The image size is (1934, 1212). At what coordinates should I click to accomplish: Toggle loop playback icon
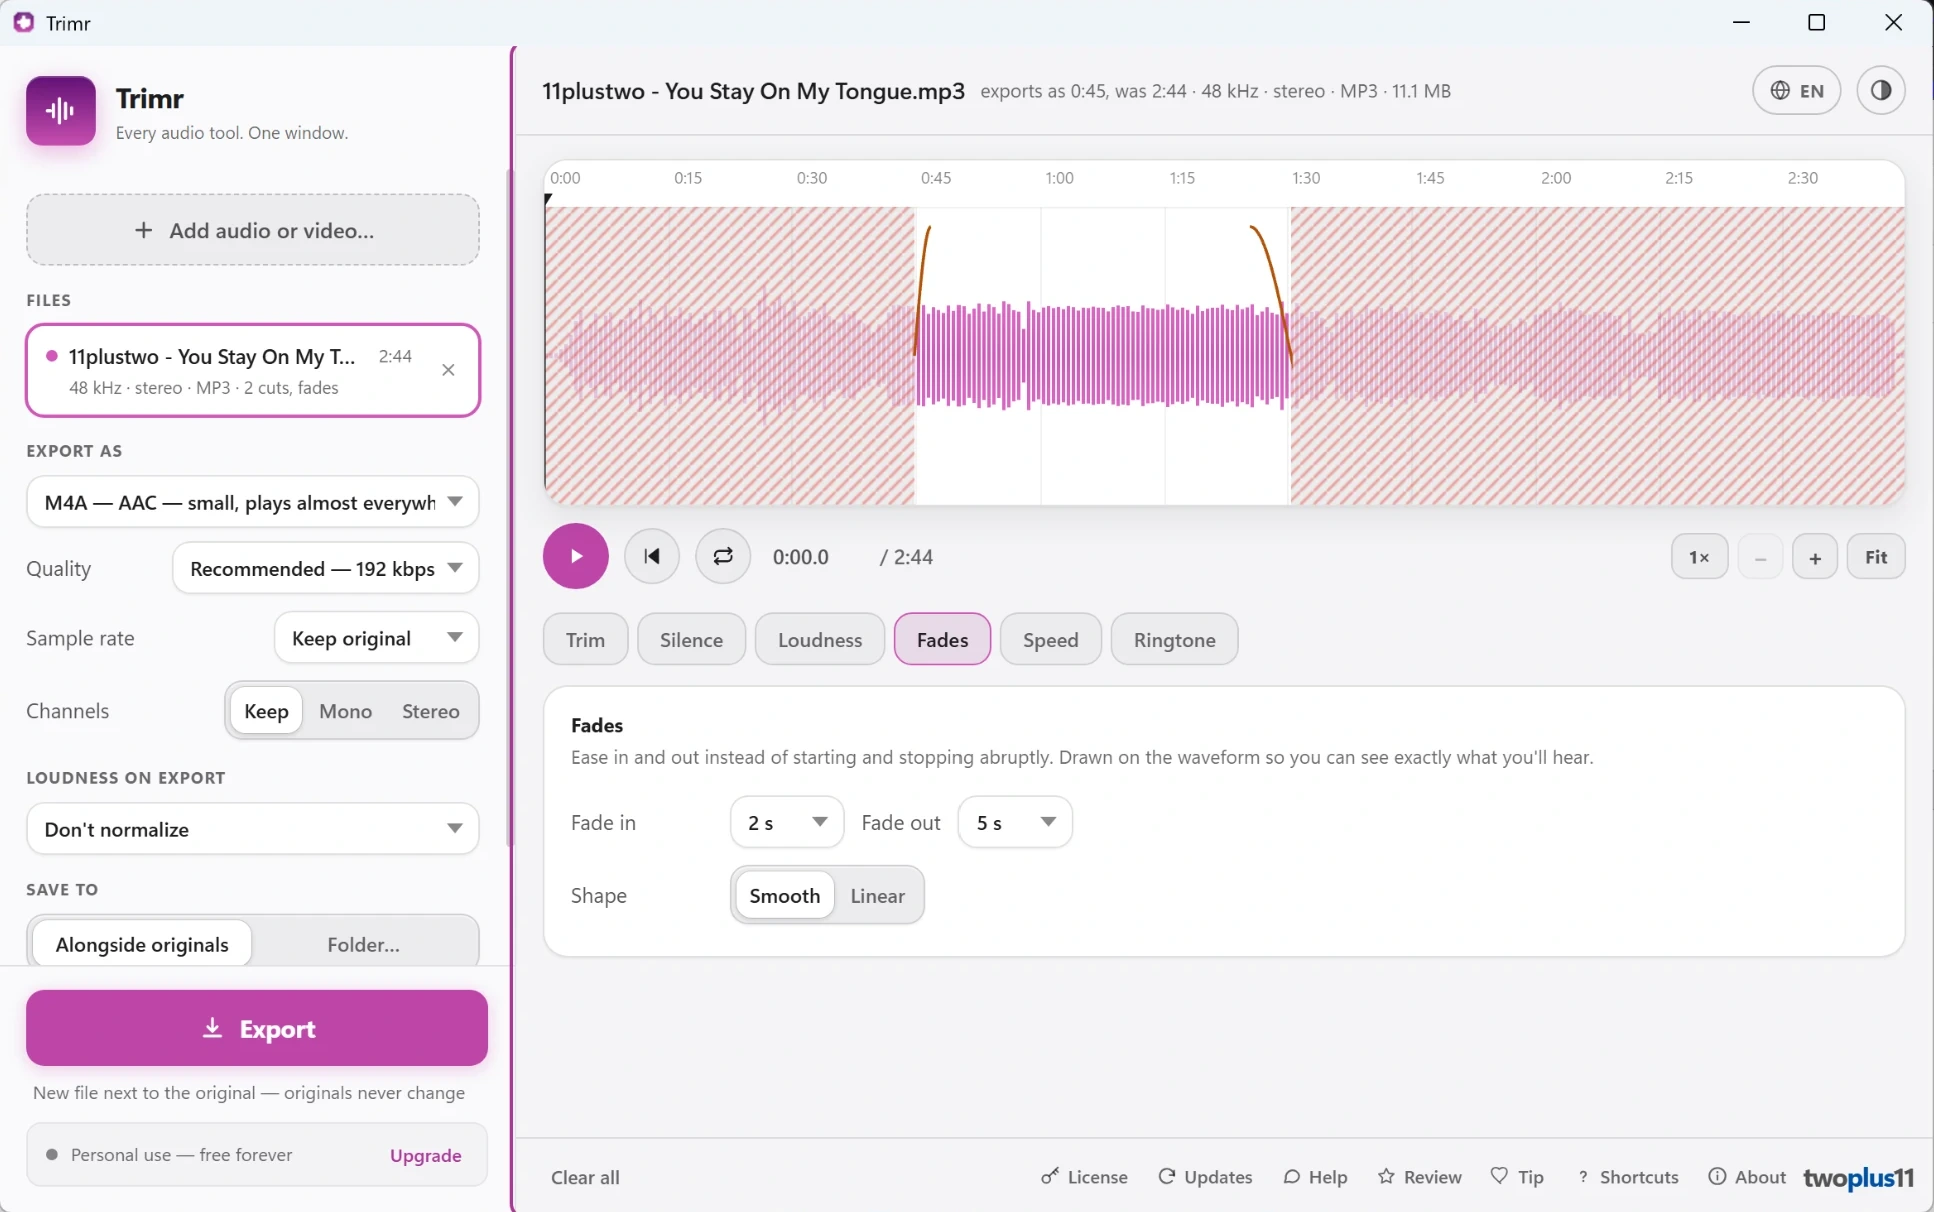click(x=723, y=556)
